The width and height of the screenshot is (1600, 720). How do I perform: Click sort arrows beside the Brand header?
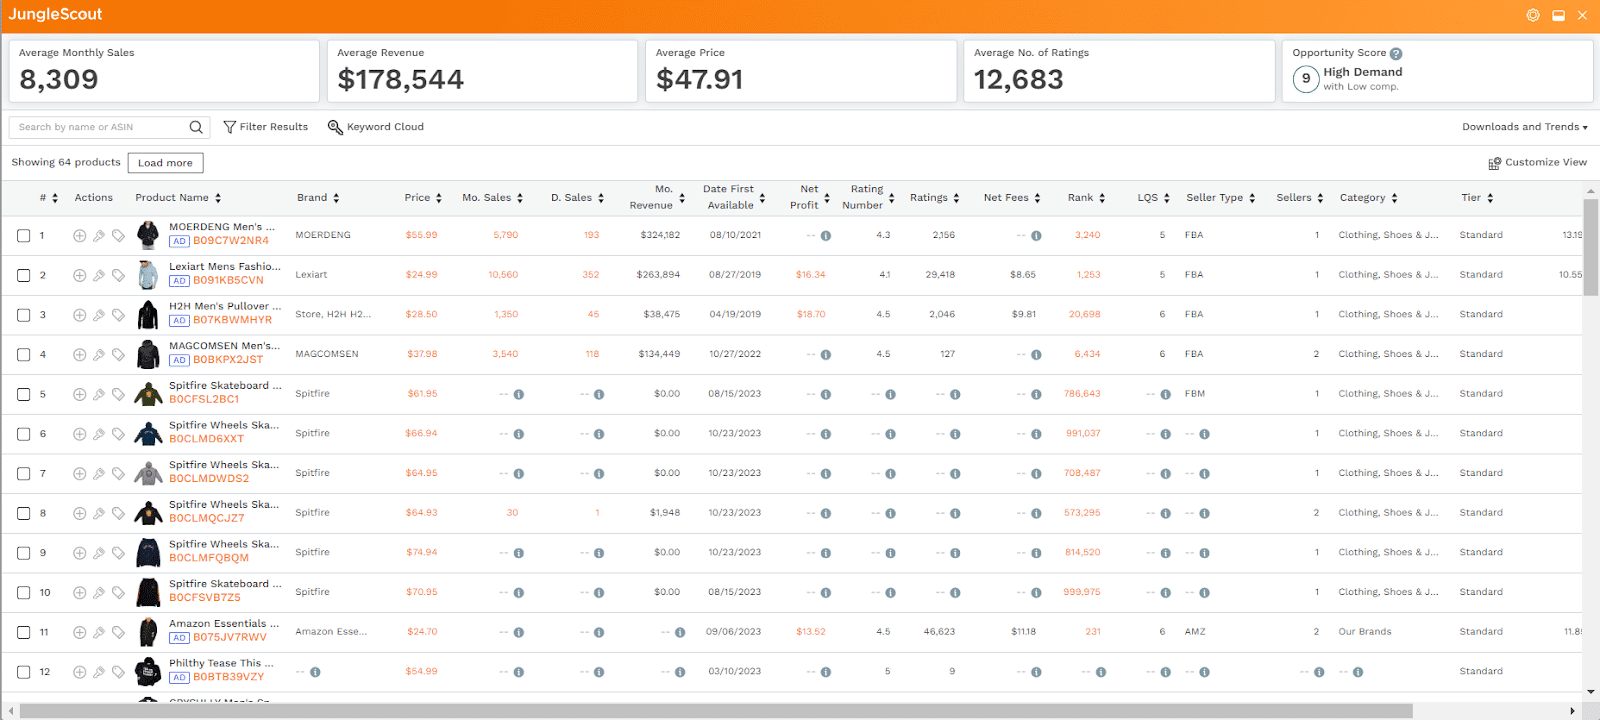click(336, 198)
